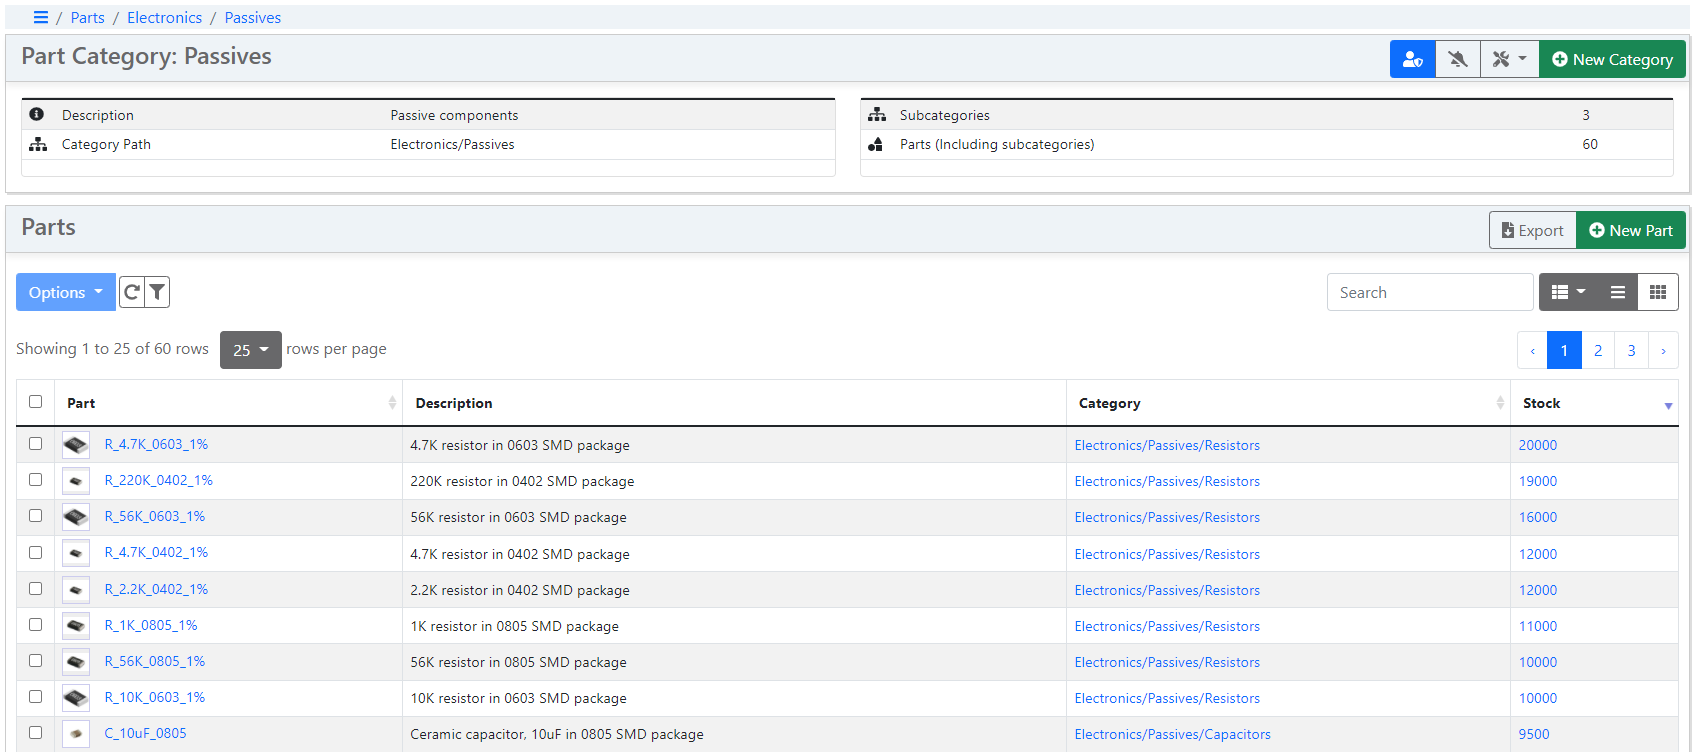Image resolution: width=1698 pixels, height=752 pixels.
Task: Select checkbox for R_4.7K_0603_1% row
Action: [36, 444]
